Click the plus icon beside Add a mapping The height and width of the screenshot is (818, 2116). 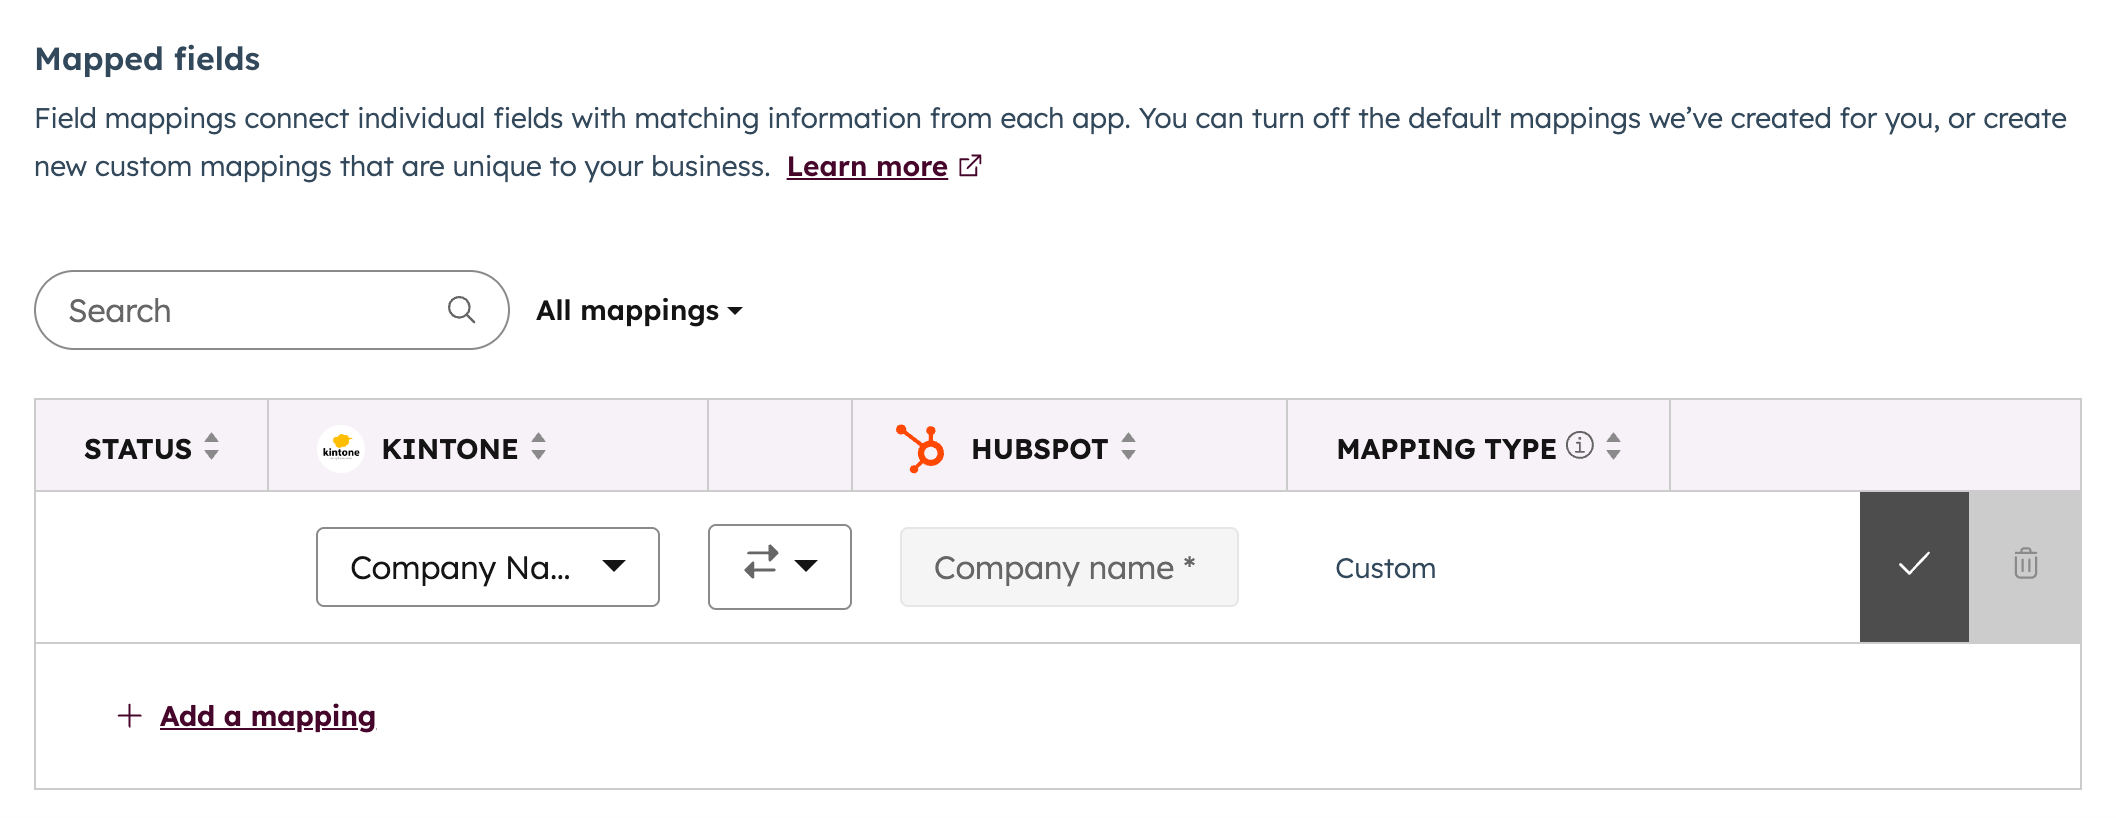click(129, 716)
